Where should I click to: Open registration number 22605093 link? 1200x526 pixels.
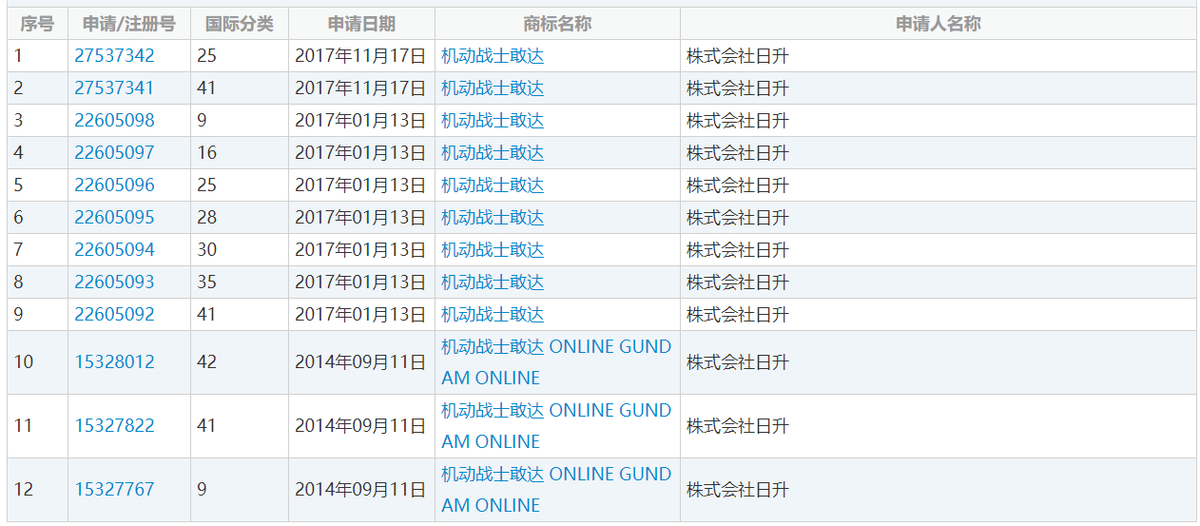point(114,282)
